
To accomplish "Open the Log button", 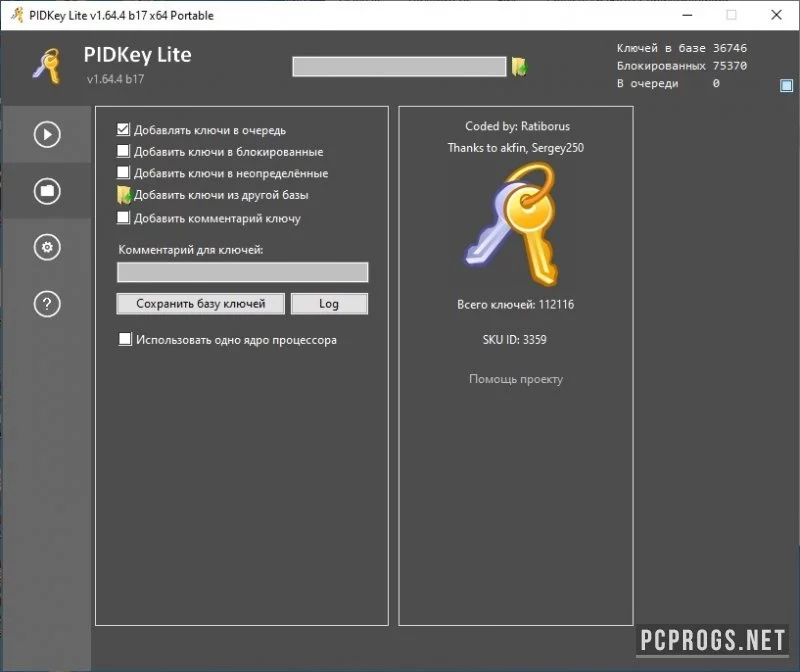I will (x=329, y=304).
